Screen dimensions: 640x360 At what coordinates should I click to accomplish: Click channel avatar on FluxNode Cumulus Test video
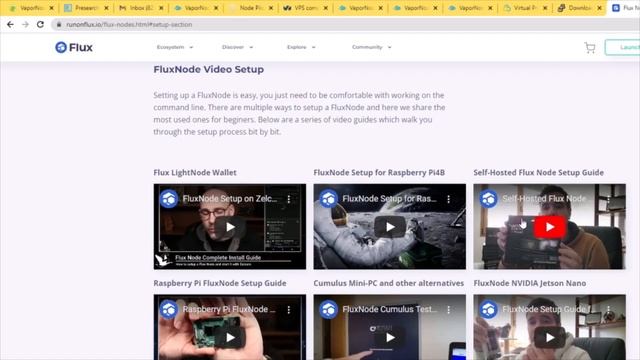(x=329, y=310)
